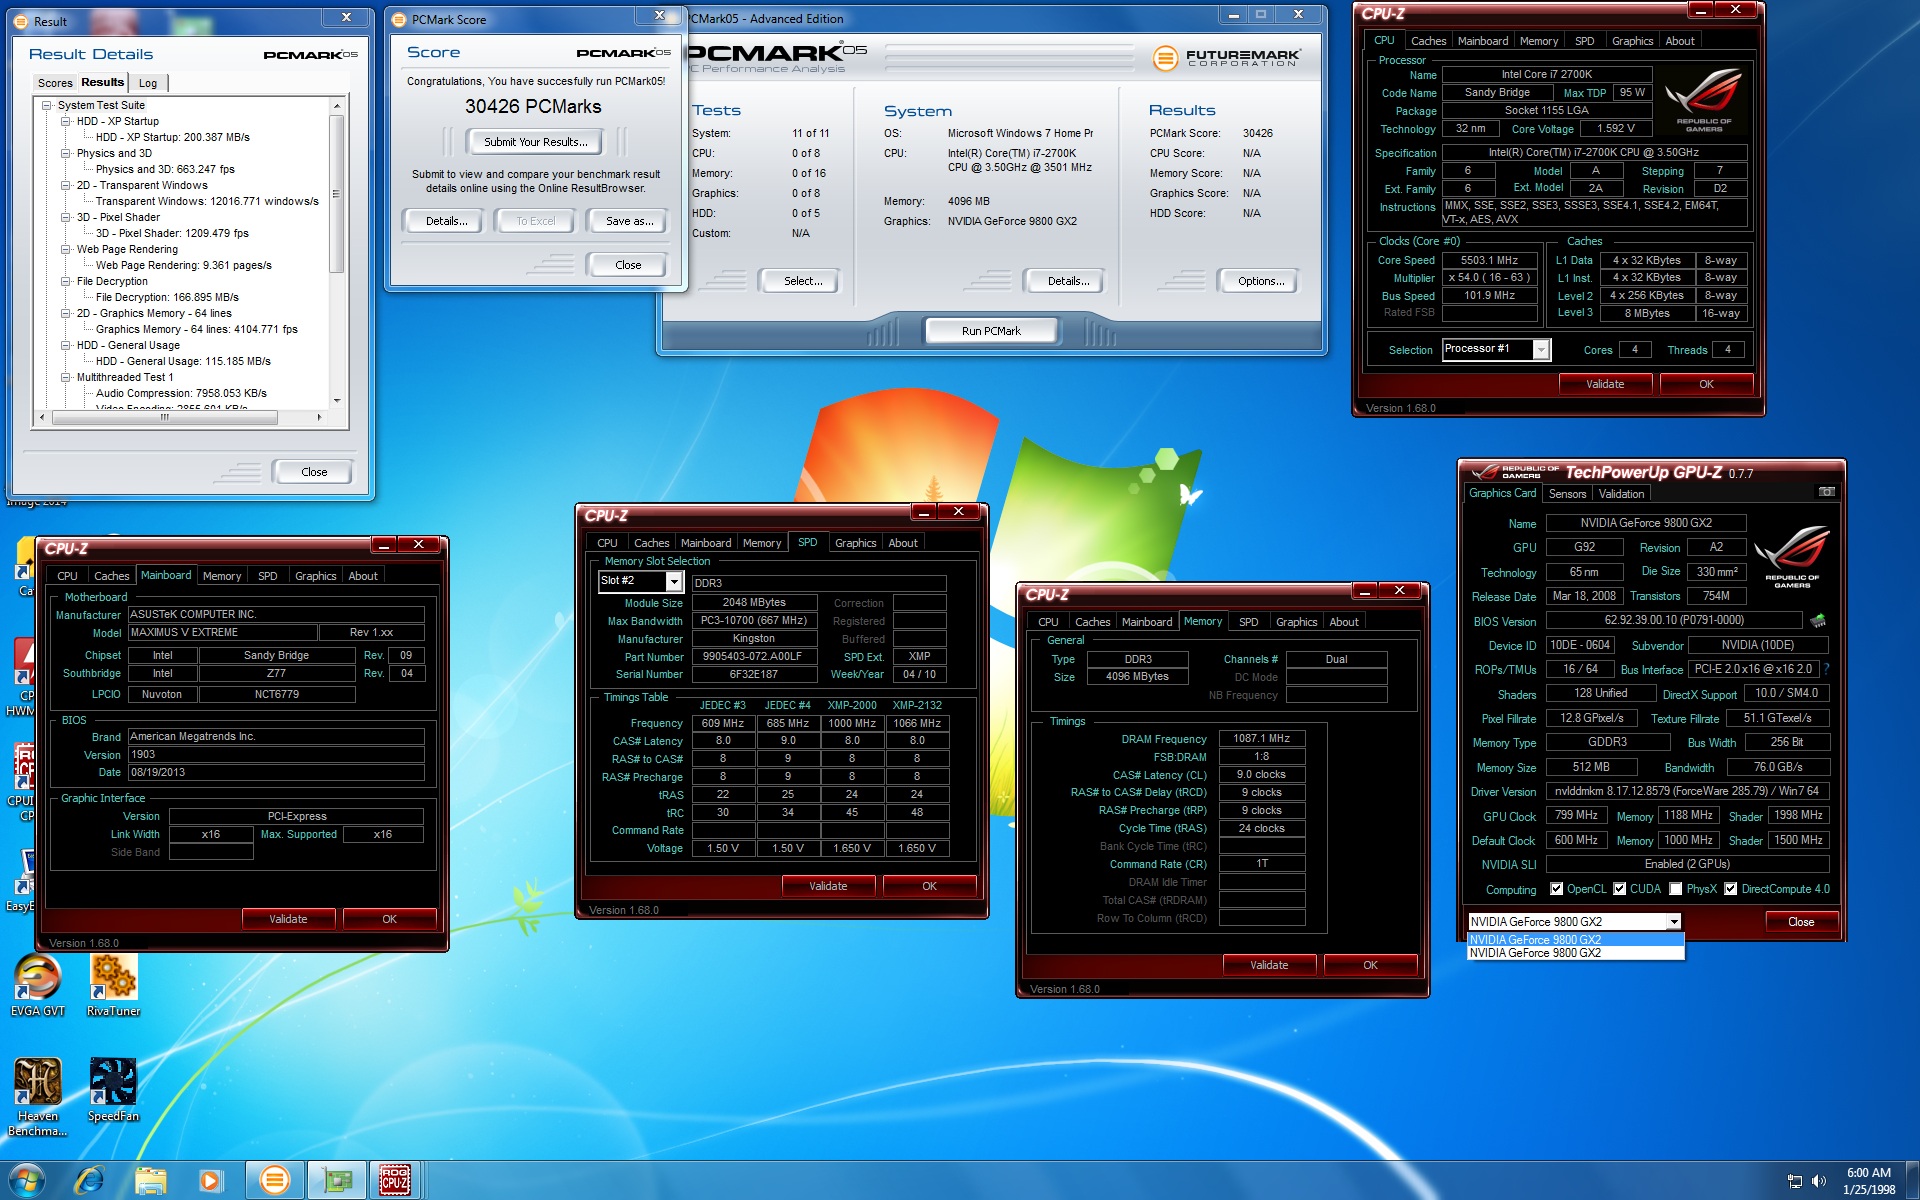The height and width of the screenshot is (1200, 1920).
Task: Click the Part Number field 9905403-072.A00LF
Action: pyautogui.click(x=754, y=657)
